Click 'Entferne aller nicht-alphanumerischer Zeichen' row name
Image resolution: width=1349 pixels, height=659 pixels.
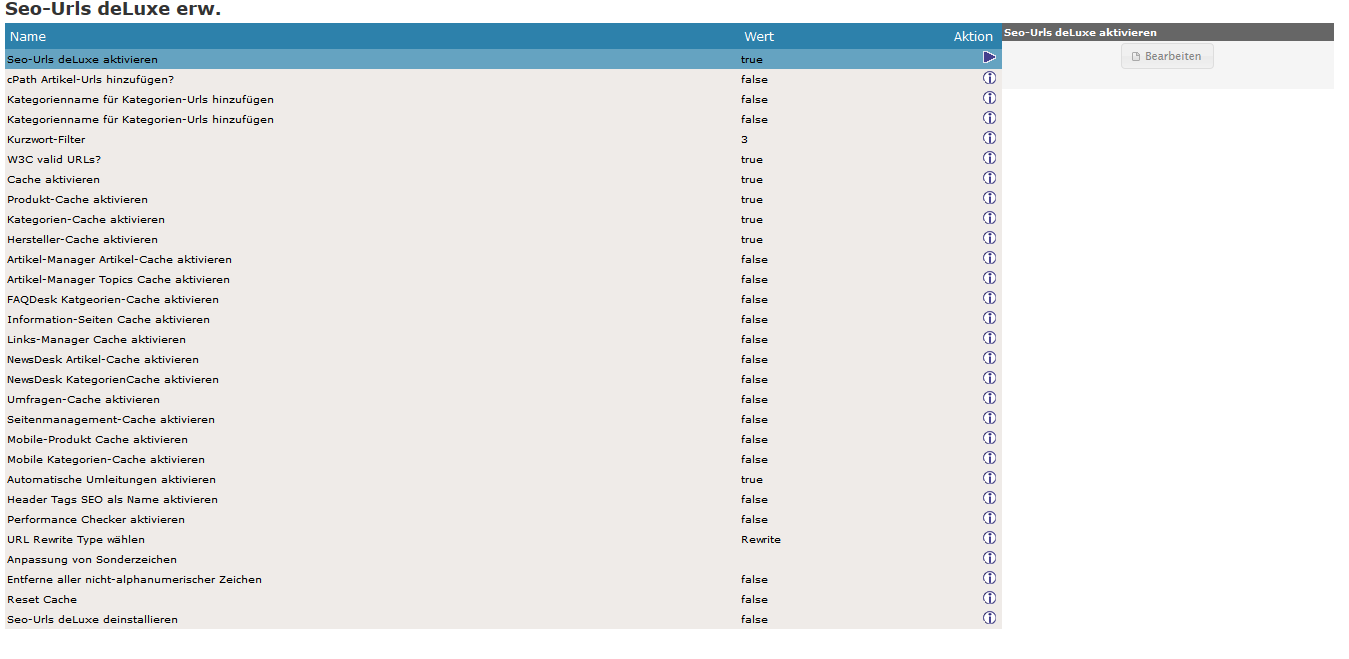134,580
